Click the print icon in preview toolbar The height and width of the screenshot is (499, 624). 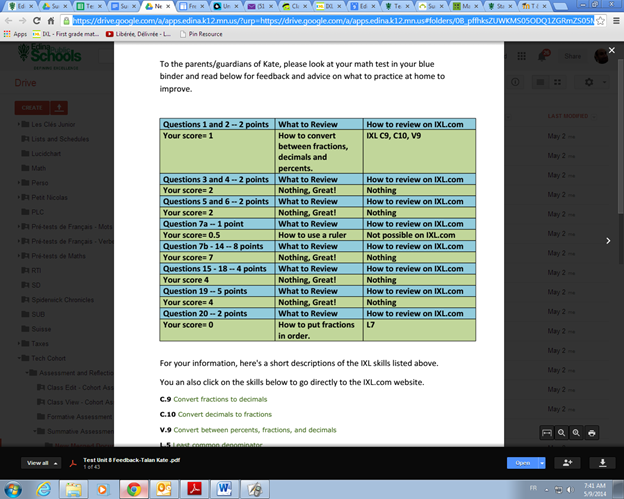pyautogui.click(x=592, y=433)
